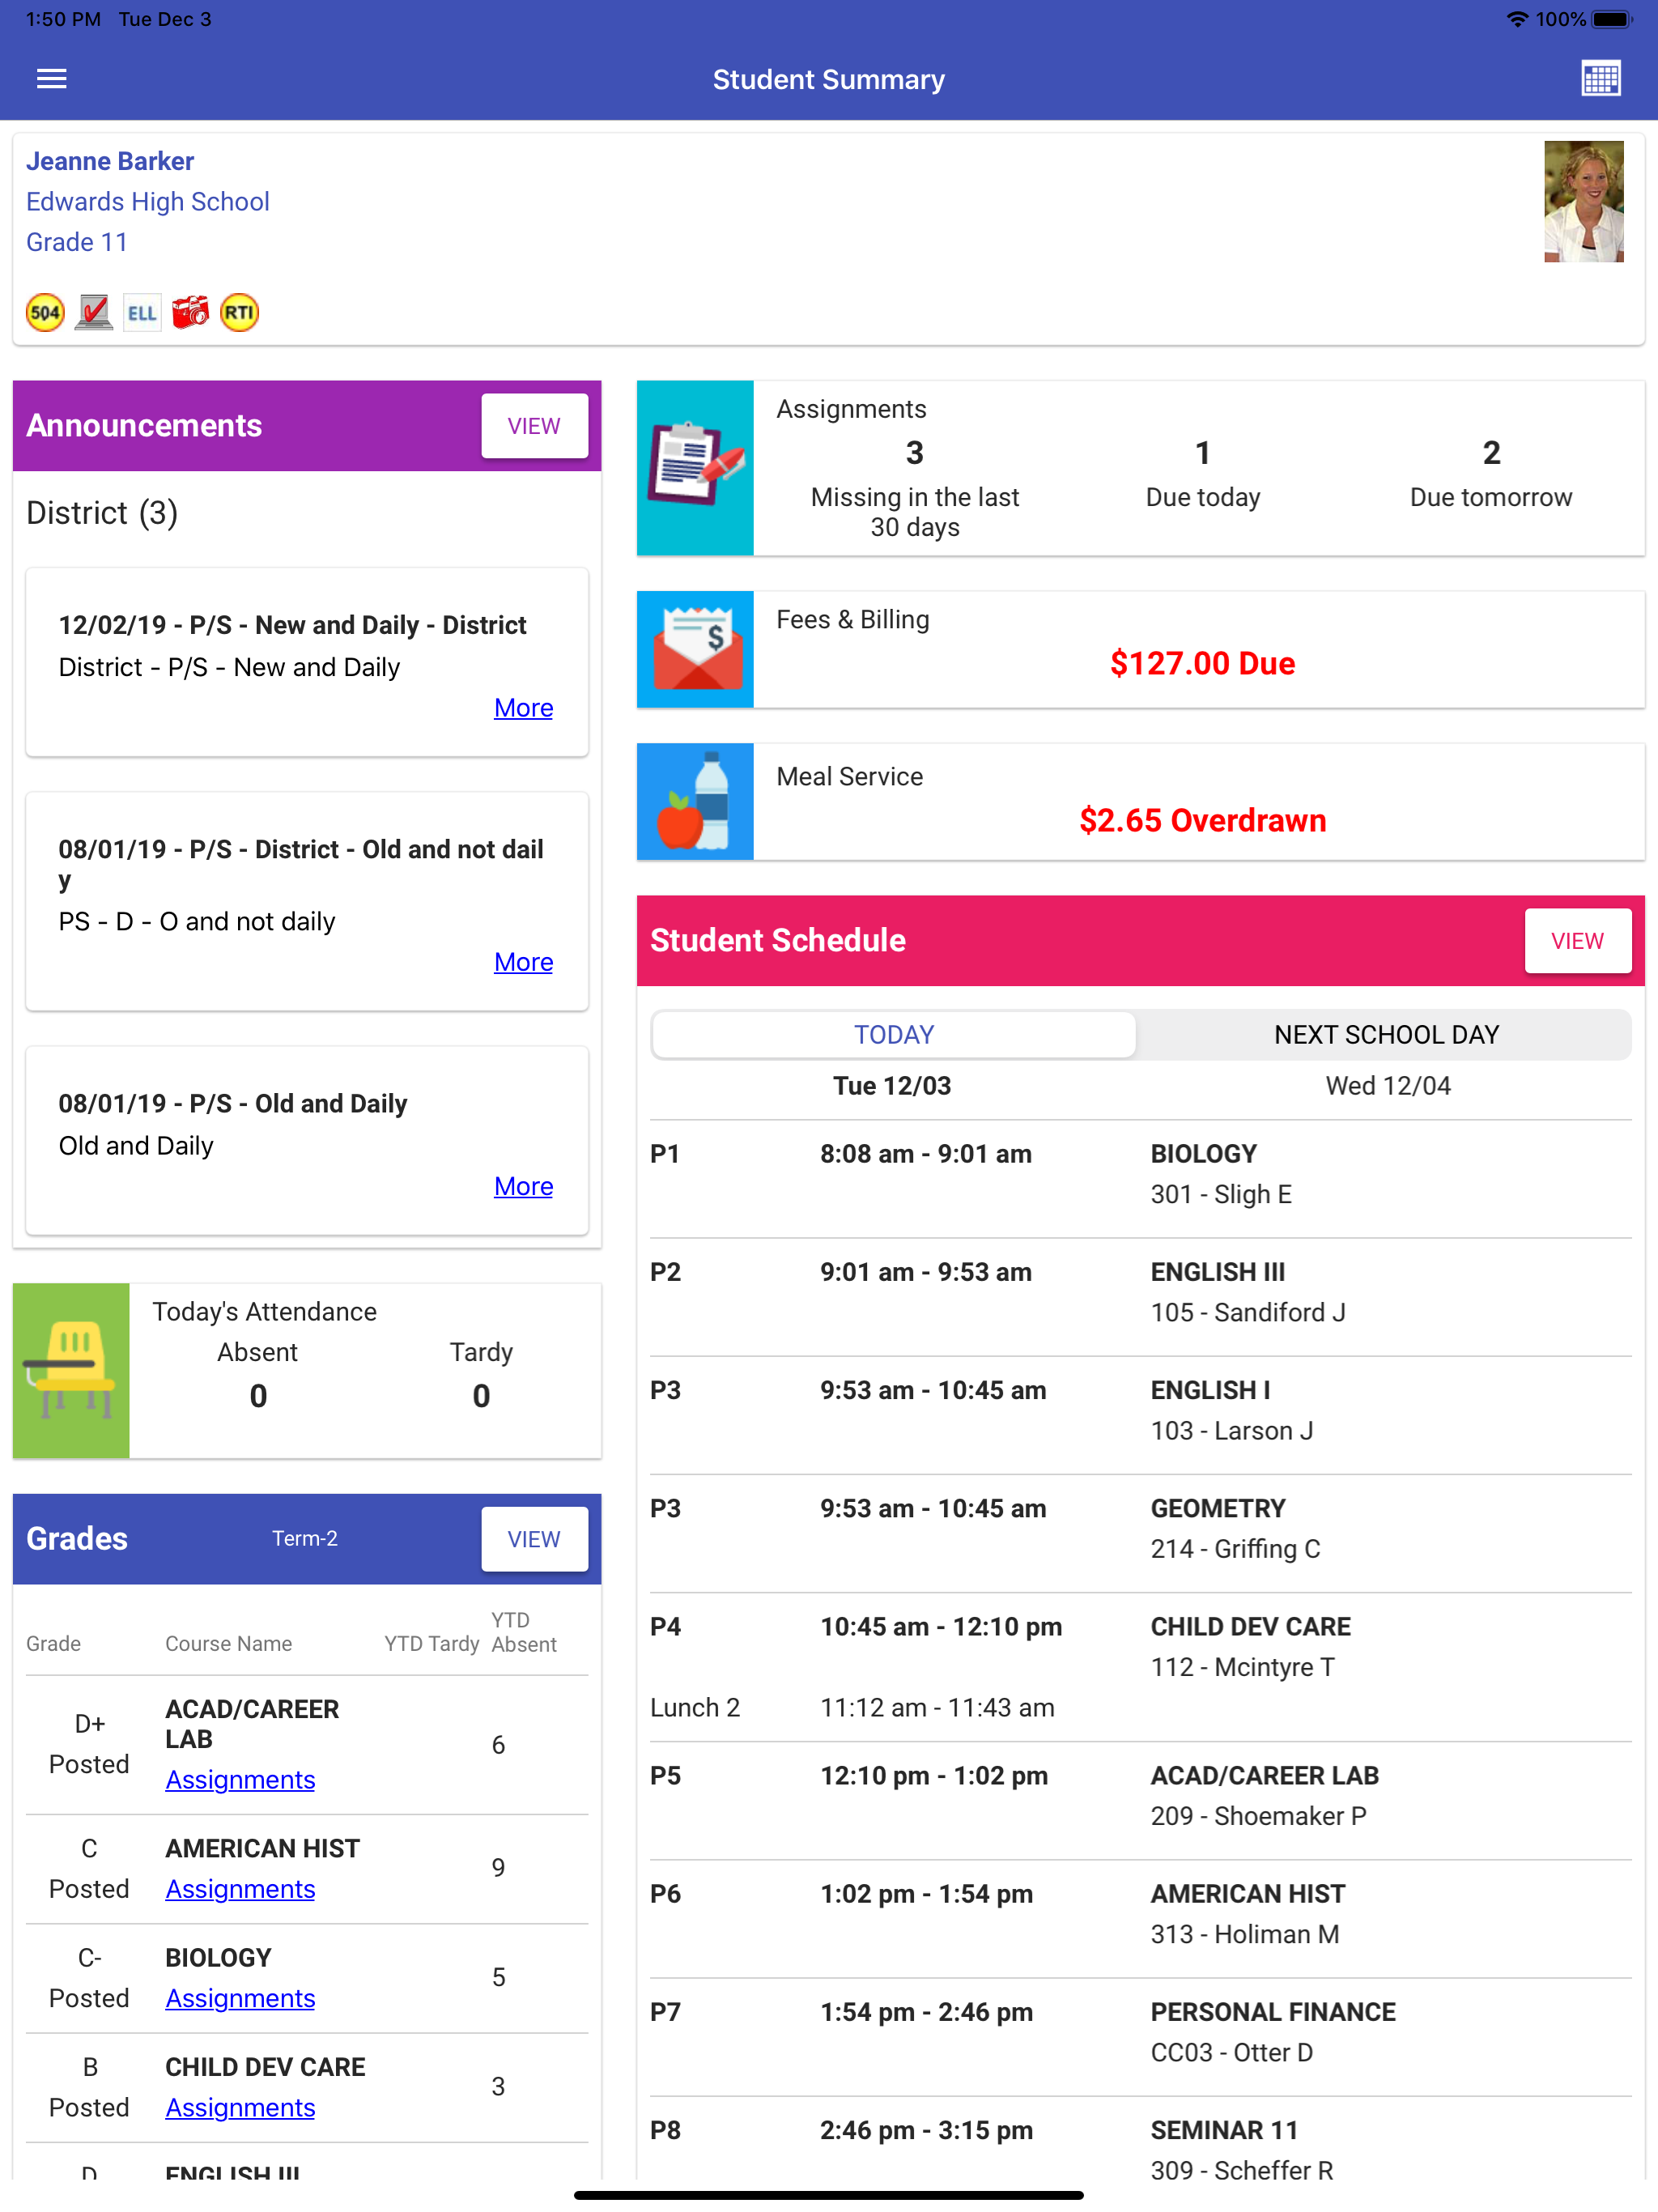
Task: Open the Meal Service icon tile
Action: (x=695, y=801)
